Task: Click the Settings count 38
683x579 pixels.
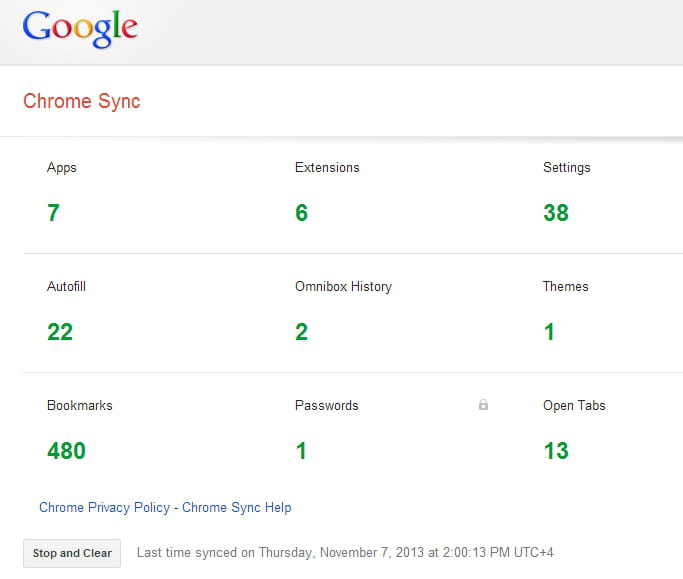Action: 556,213
